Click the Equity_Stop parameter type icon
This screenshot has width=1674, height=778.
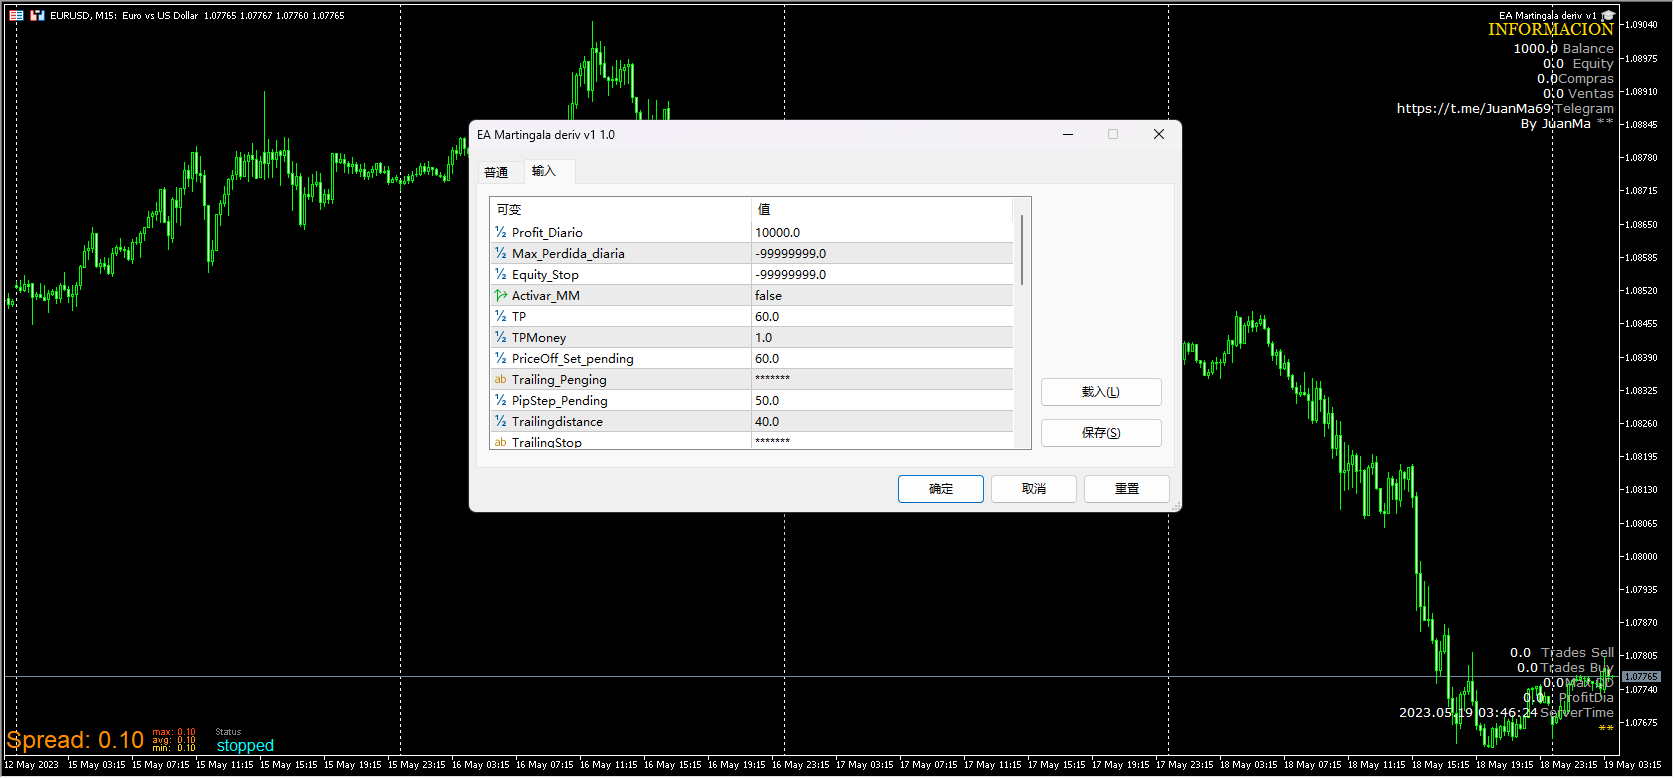pyautogui.click(x=500, y=275)
